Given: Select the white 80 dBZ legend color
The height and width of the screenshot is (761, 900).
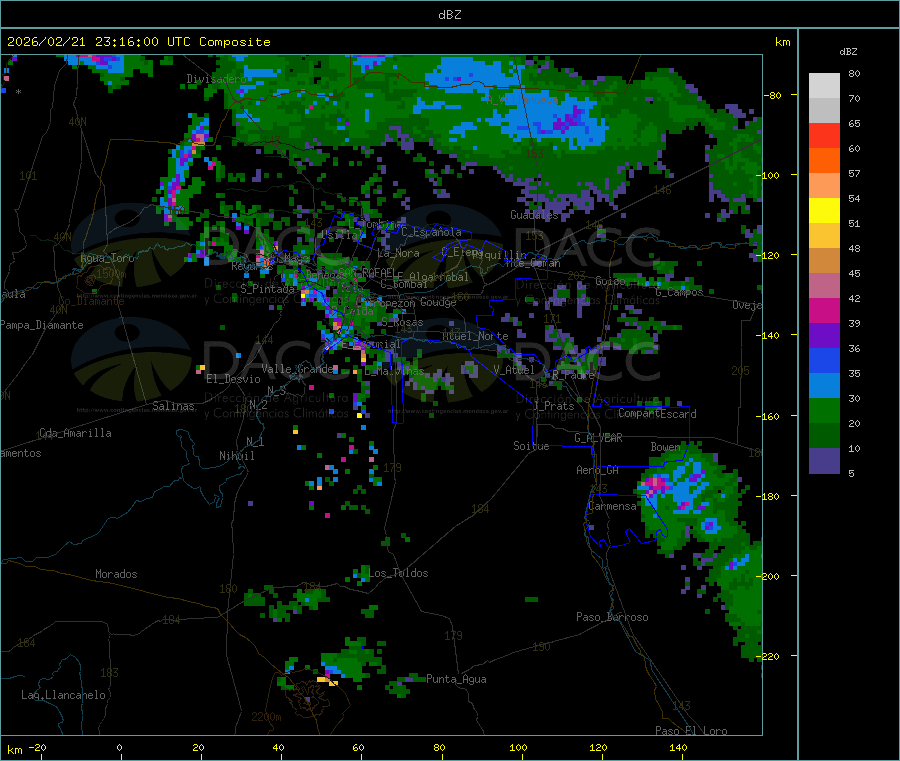Looking at the screenshot, I should 824,86.
